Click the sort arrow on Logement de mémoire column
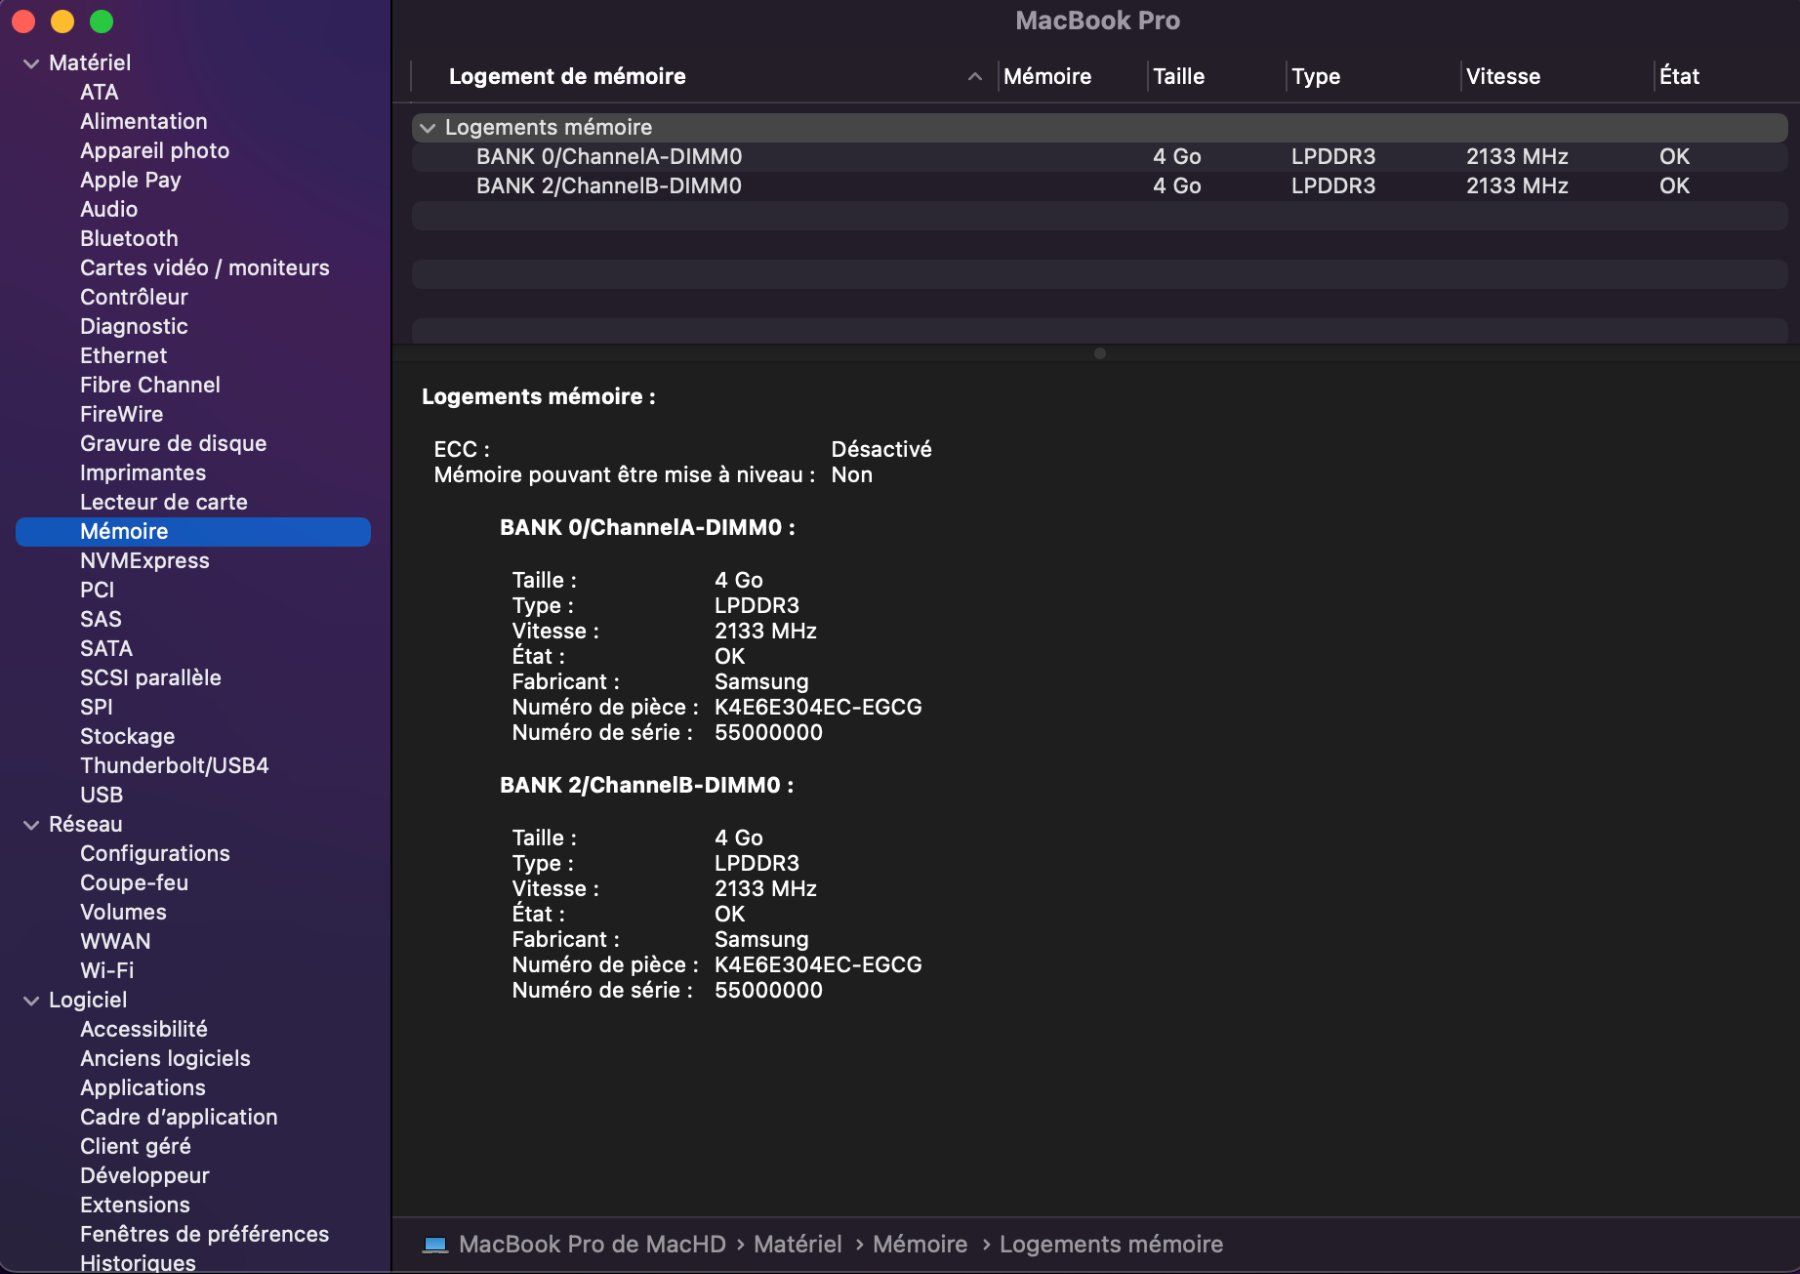1800x1274 pixels. [x=974, y=77]
